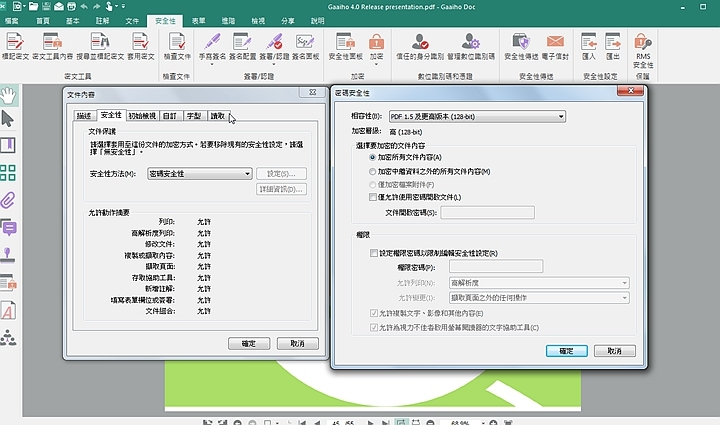Click the Print icon in quick access toolbar
This screenshot has width=720, height=425.
pos(72,6)
